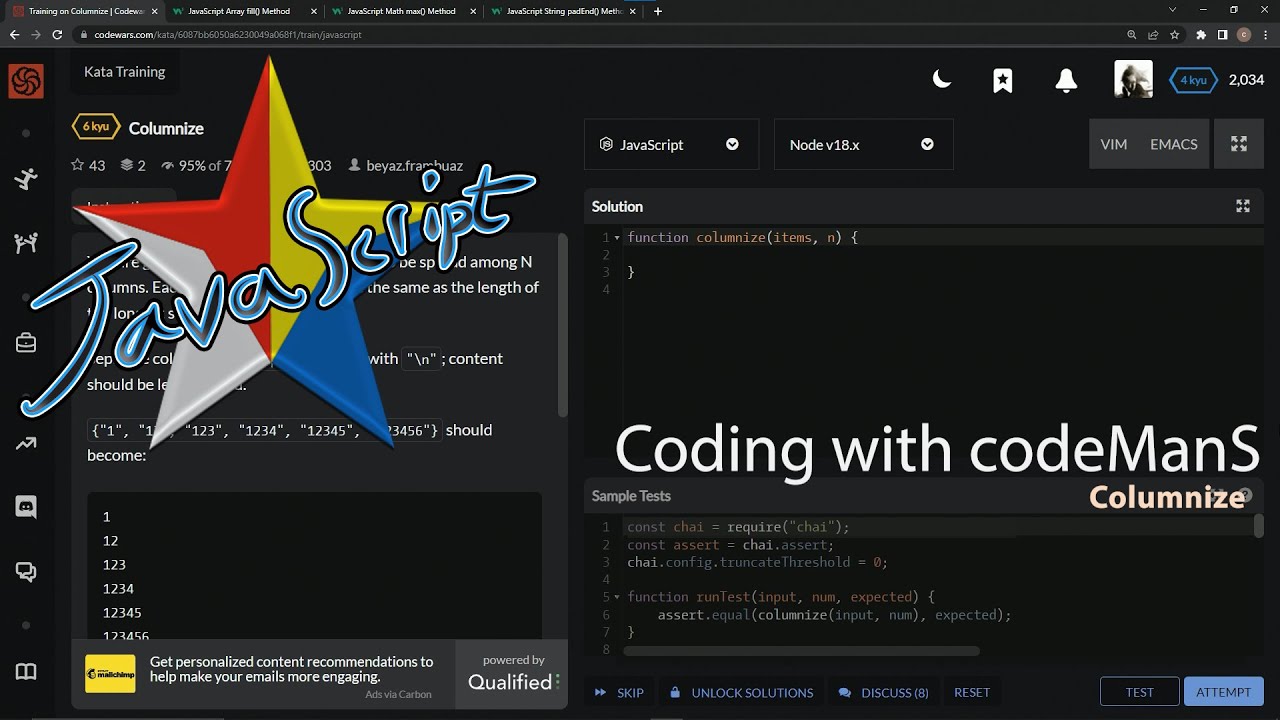Click the Mailchimp ad text link
Image resolution: width=1280 pixels, height=720 pixels.
[x=291, y=669]
